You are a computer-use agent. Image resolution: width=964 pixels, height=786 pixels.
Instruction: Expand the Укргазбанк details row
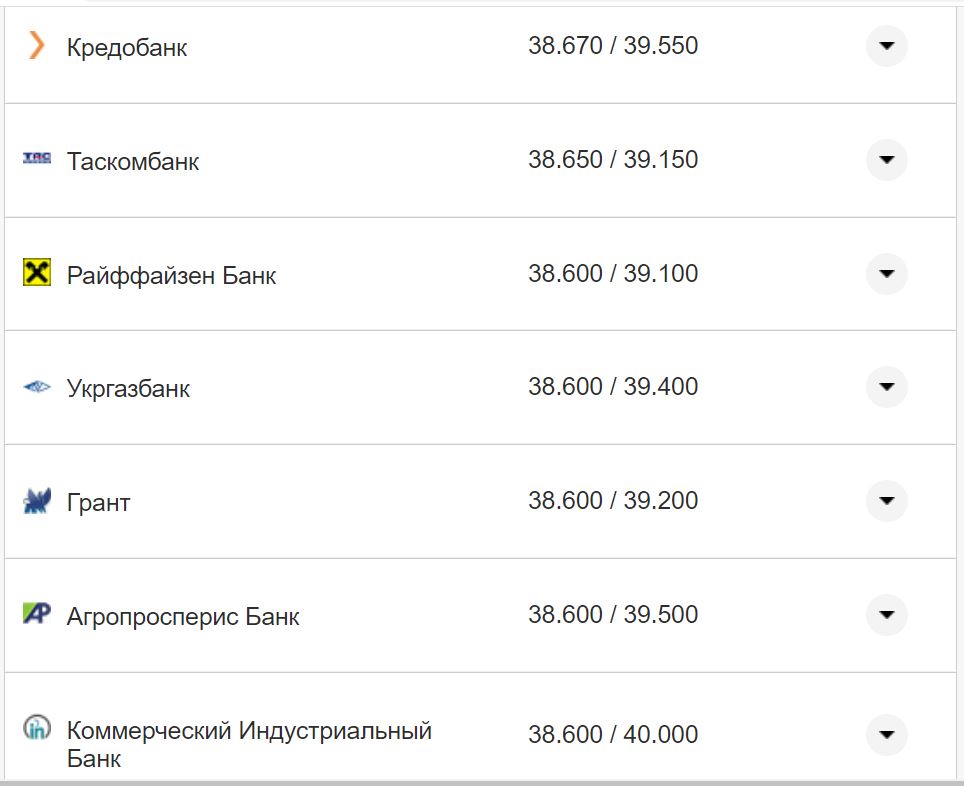pos(886,387)
